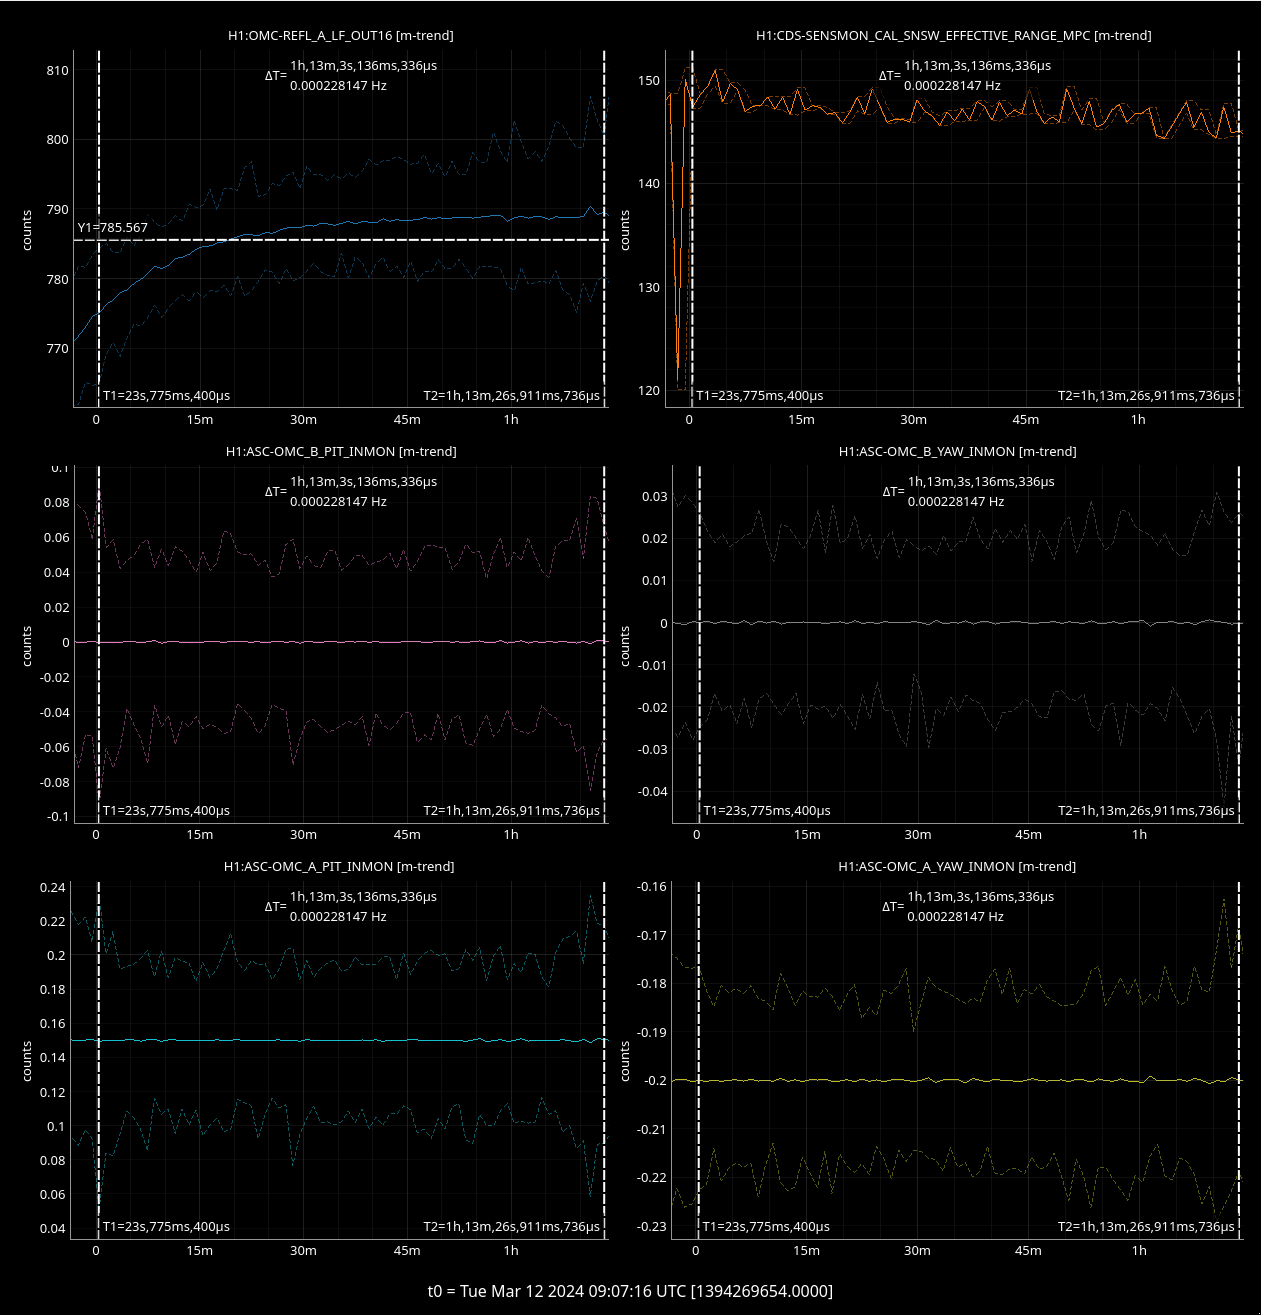Viewport: 1261px width, 1315px height.
Task: Select the T1 cursor label in OMC_A_PIT plot
Action: pos(166,1227)
